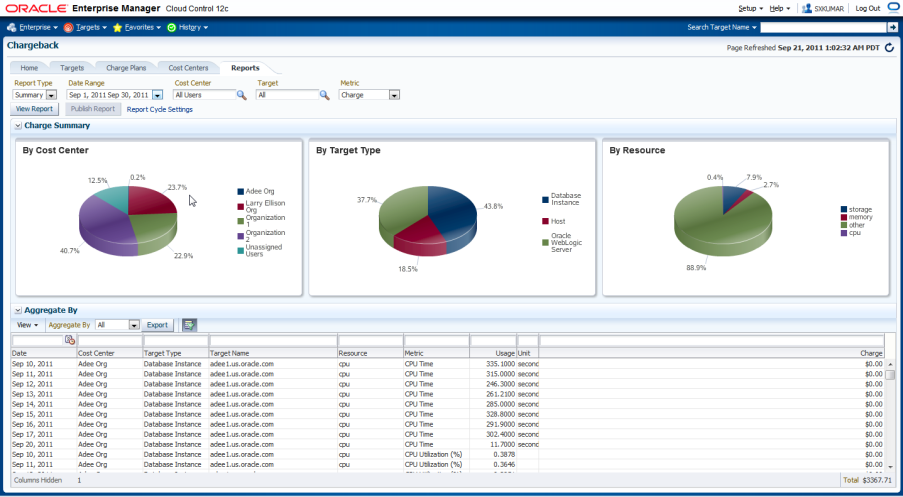Switch to the Targets tab
Image resolution: width=903 pixels, height=497 pixels.
click(x=72, y=68)
